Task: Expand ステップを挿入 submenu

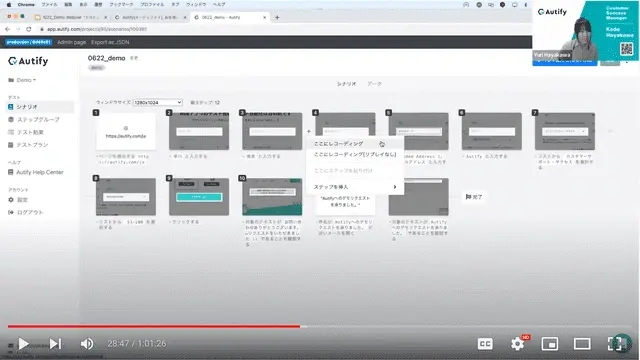Action: [355, 187]
